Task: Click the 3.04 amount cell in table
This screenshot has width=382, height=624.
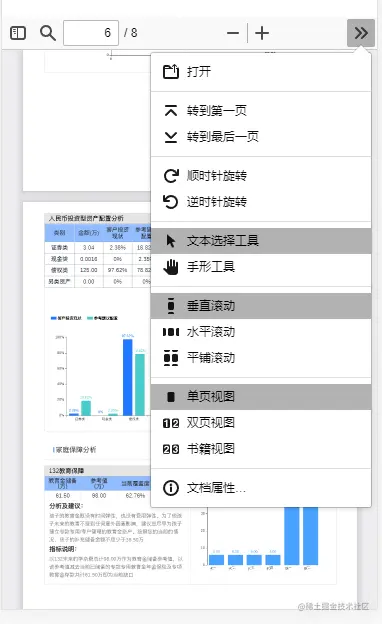Action: point(88,248)
